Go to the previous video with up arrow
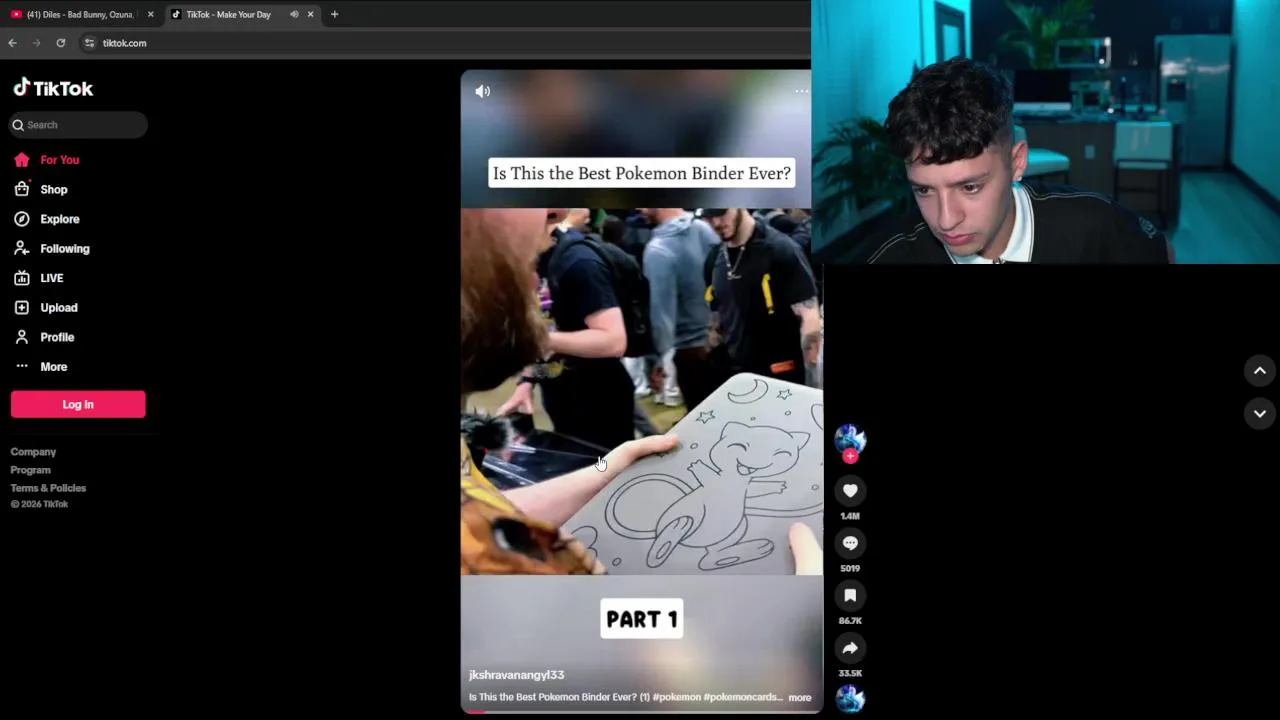The image size is (1280, 720). [1260, 371]
